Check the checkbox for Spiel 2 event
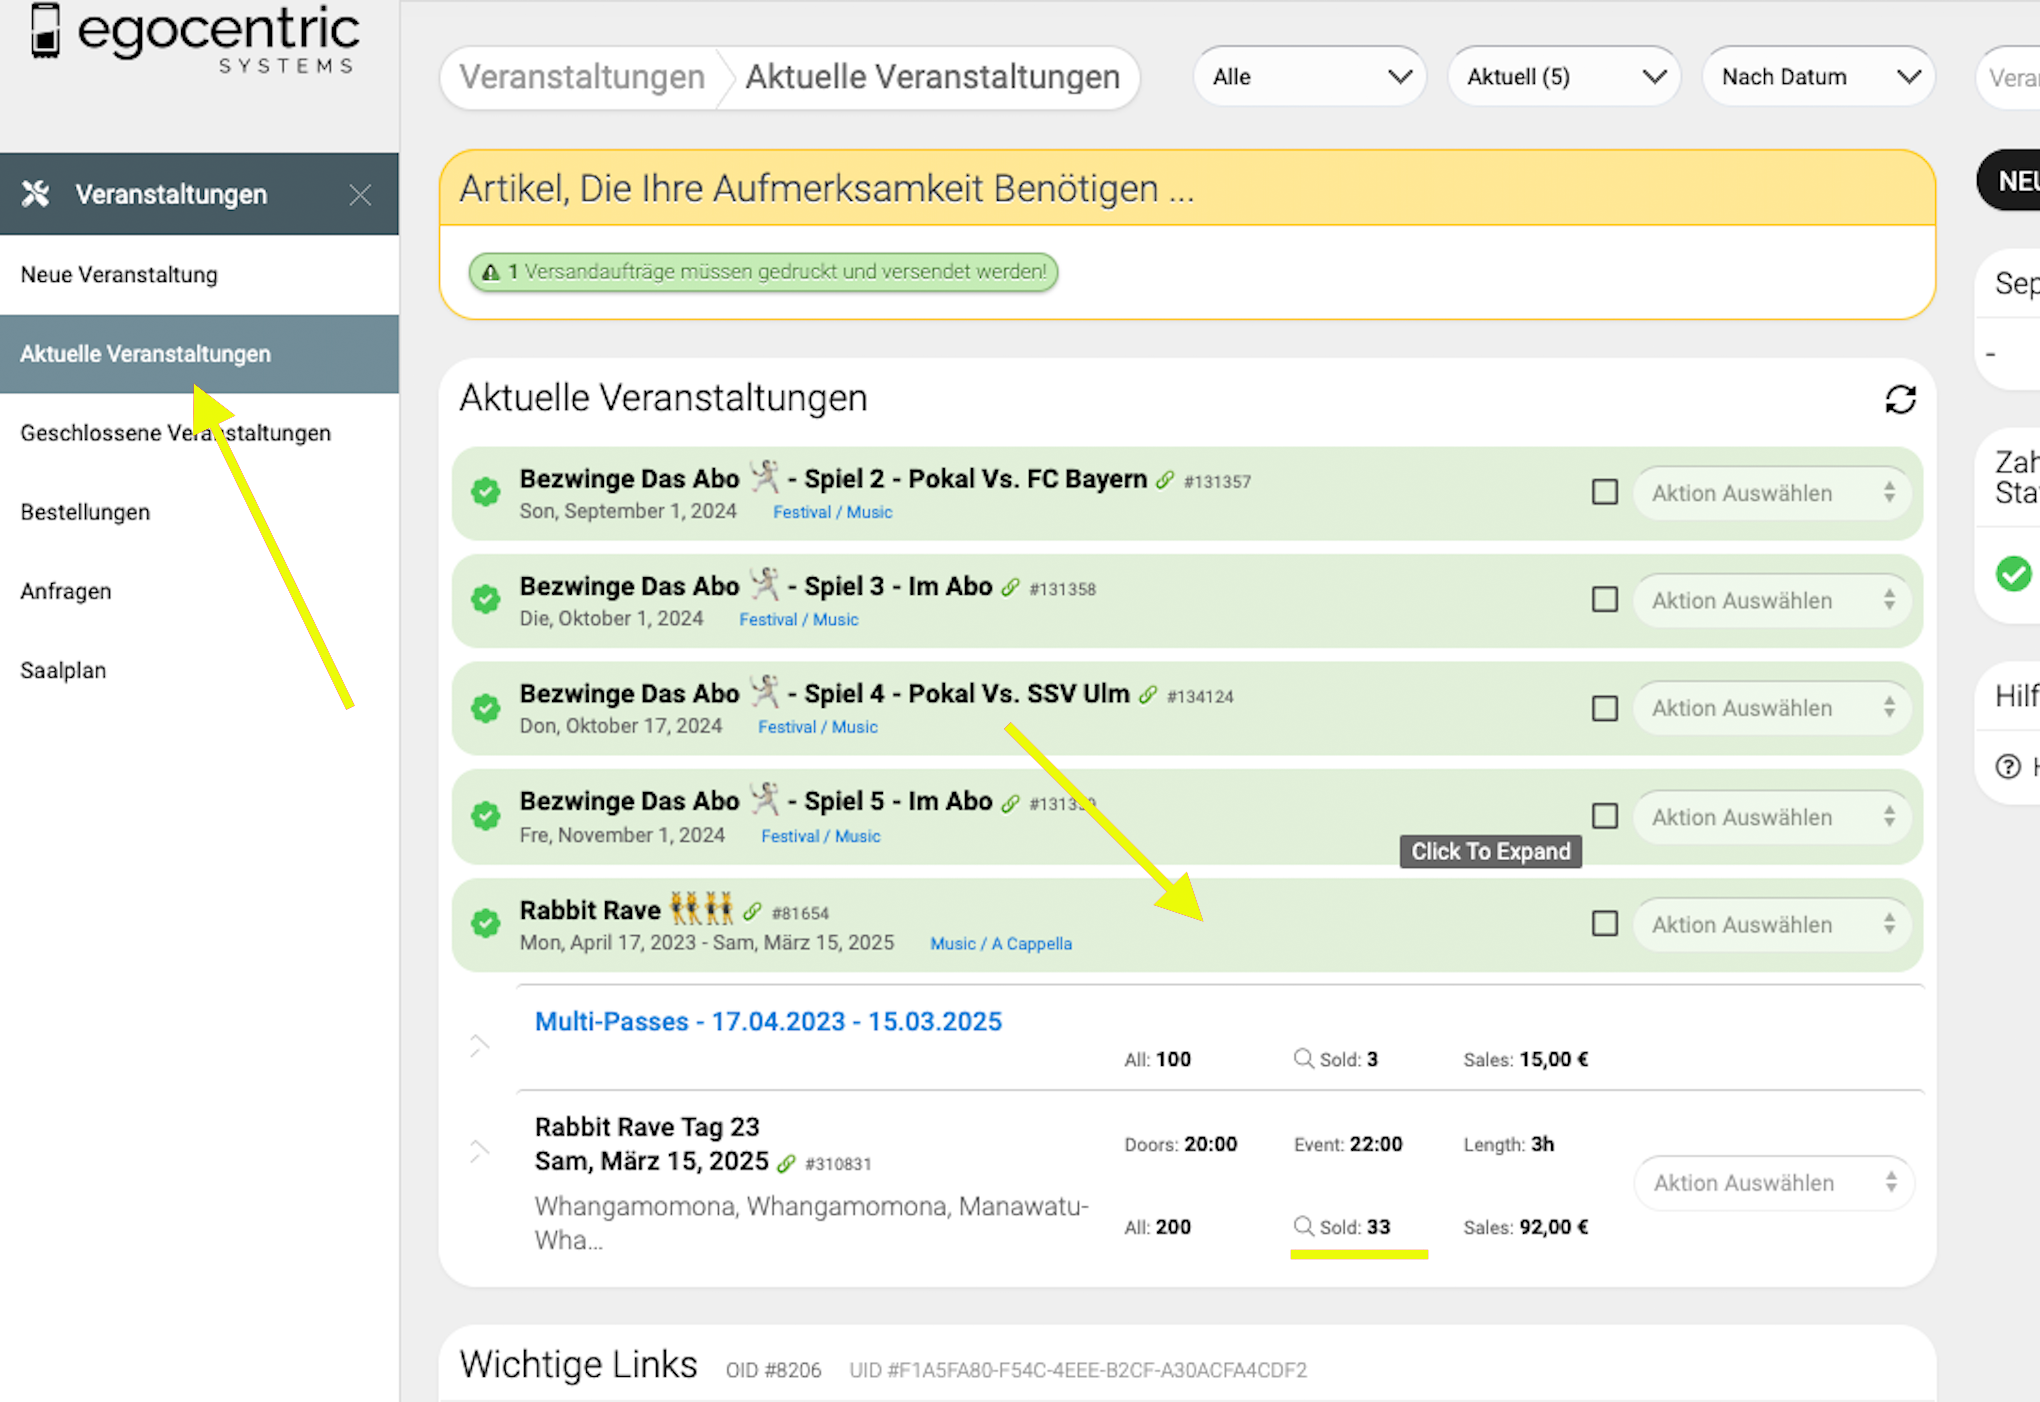 tap(1604, 492)
